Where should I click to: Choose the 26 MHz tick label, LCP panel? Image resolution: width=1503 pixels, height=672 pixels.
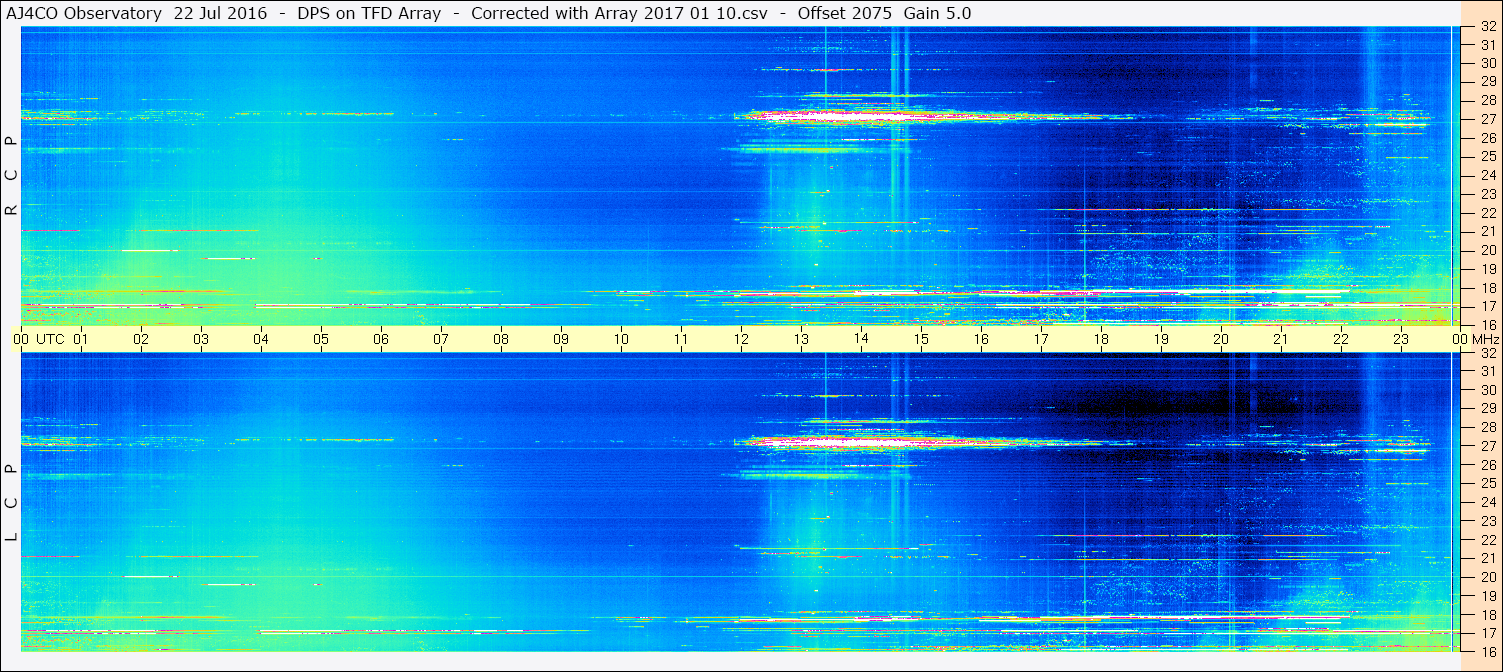(x=1487, y=464)
